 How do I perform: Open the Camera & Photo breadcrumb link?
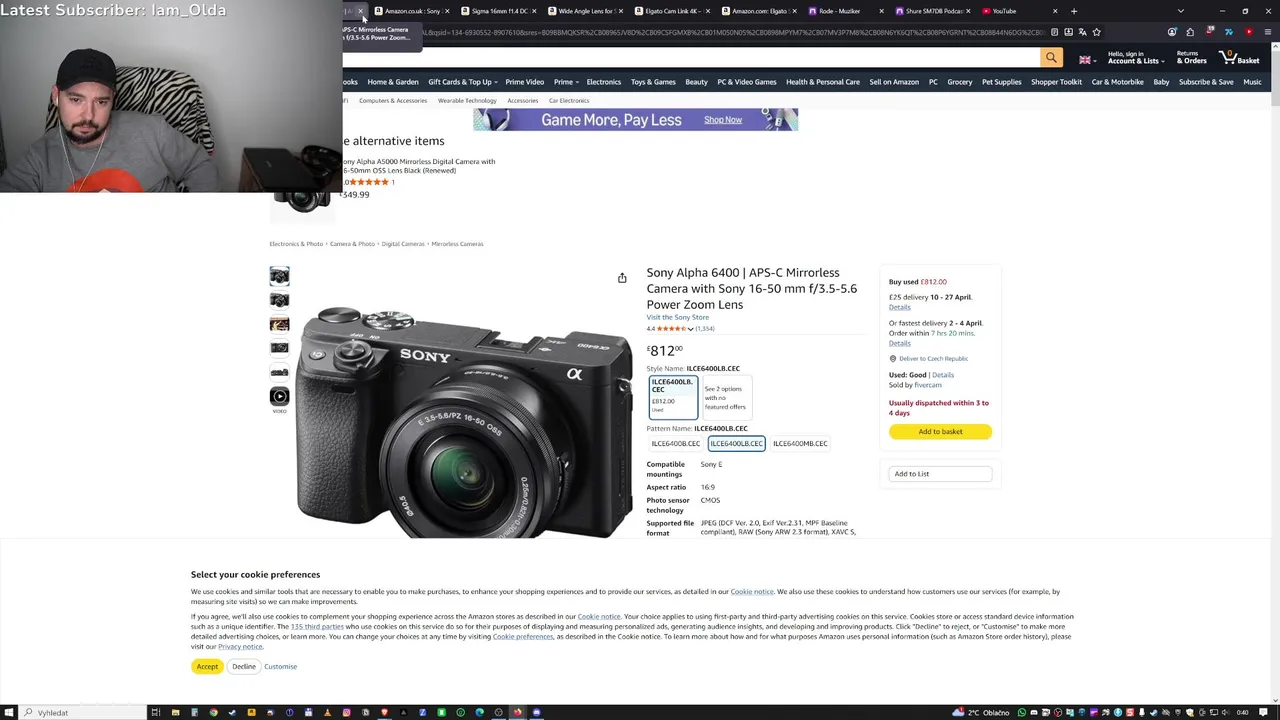point(352,244)
